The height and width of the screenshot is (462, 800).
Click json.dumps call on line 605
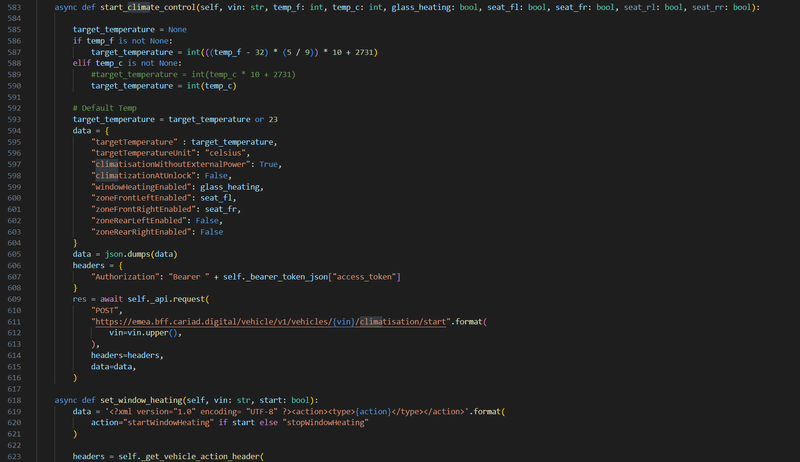coord(141,254)
